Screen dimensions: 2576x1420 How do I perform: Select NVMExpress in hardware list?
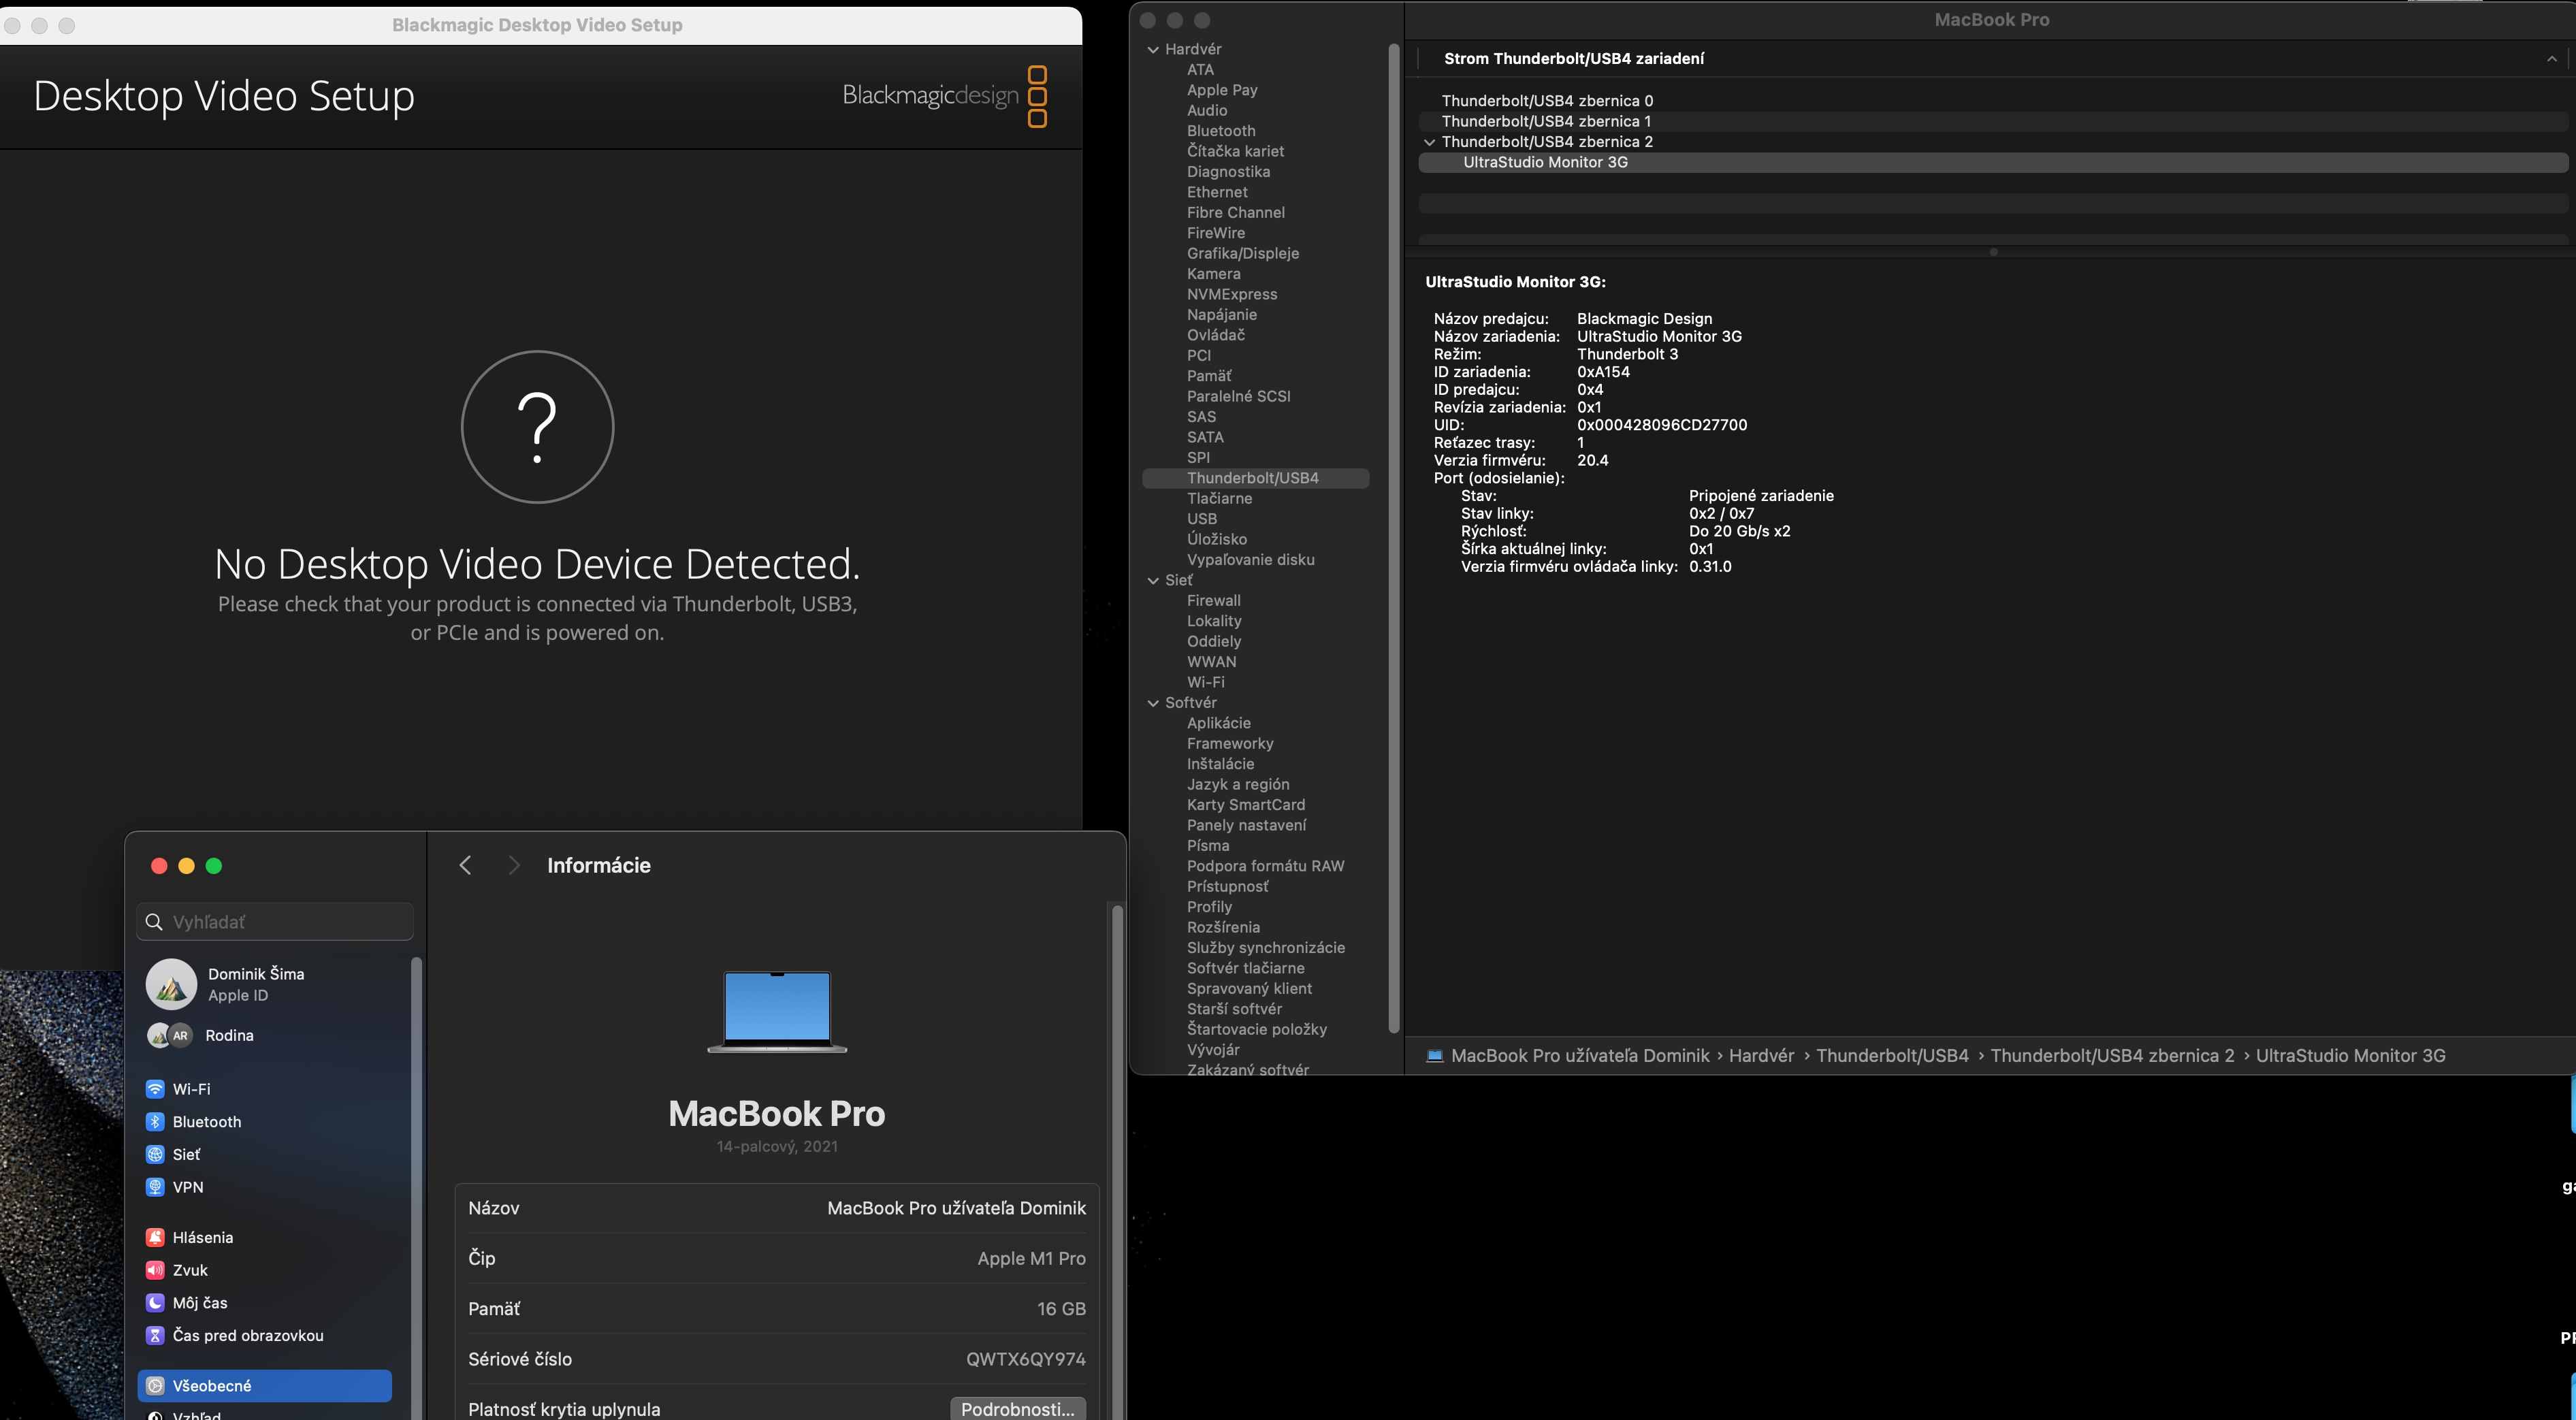[x=1231, y=294]
